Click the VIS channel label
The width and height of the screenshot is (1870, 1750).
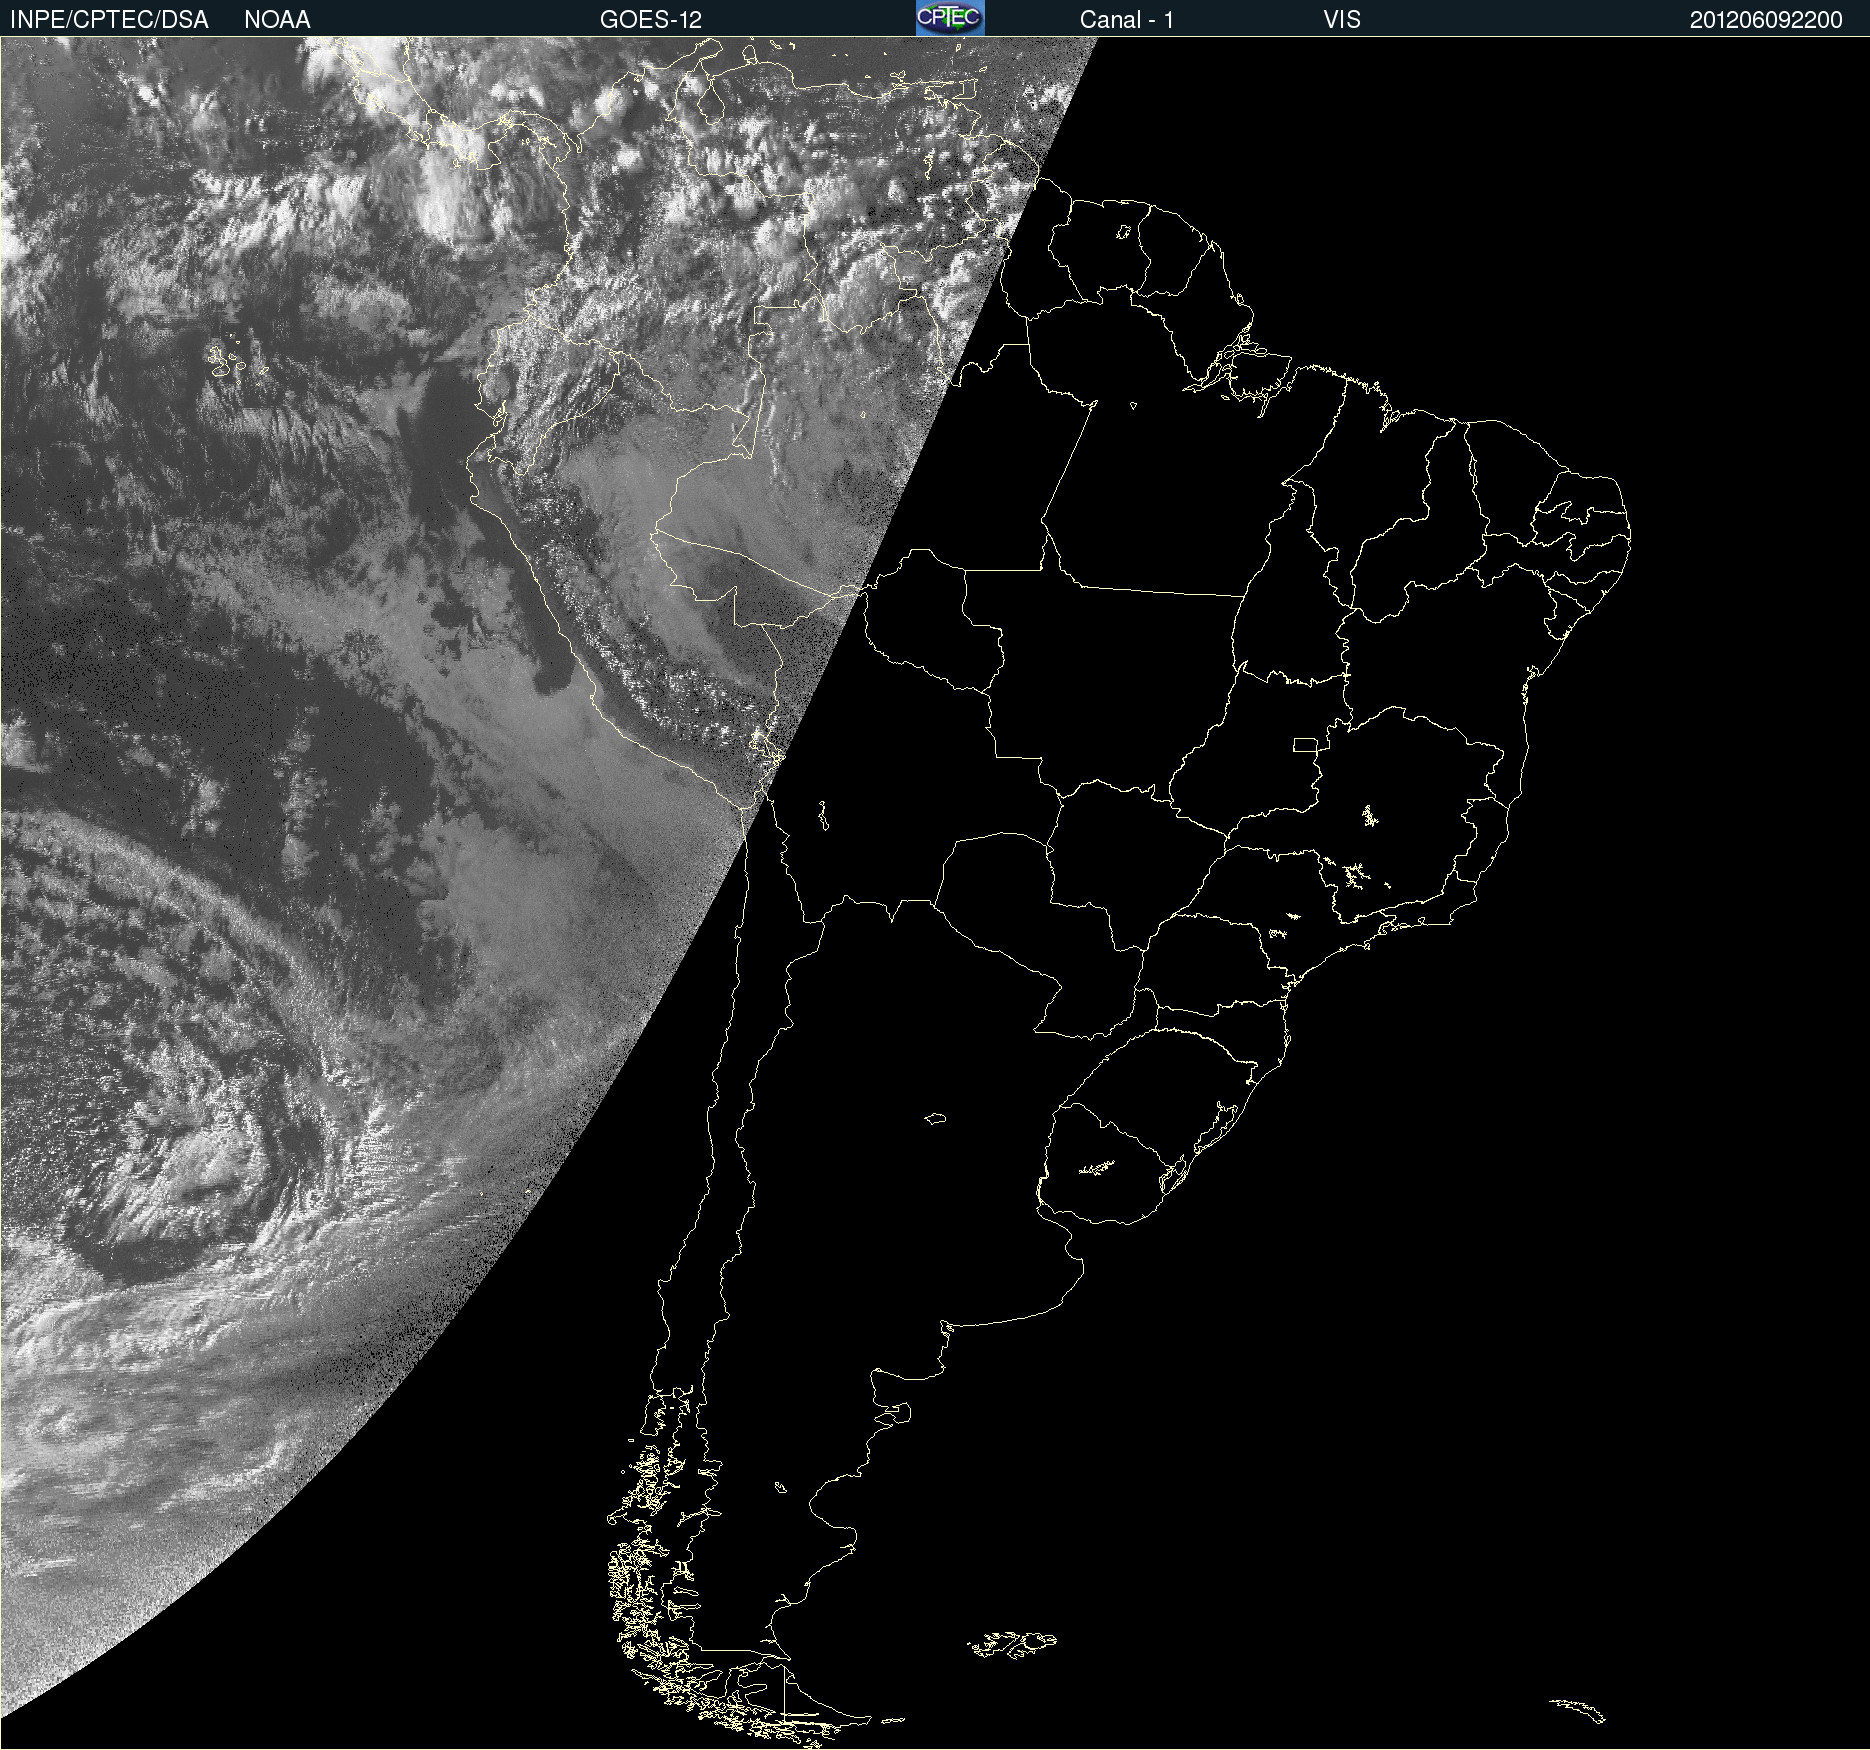(1342, 20)
